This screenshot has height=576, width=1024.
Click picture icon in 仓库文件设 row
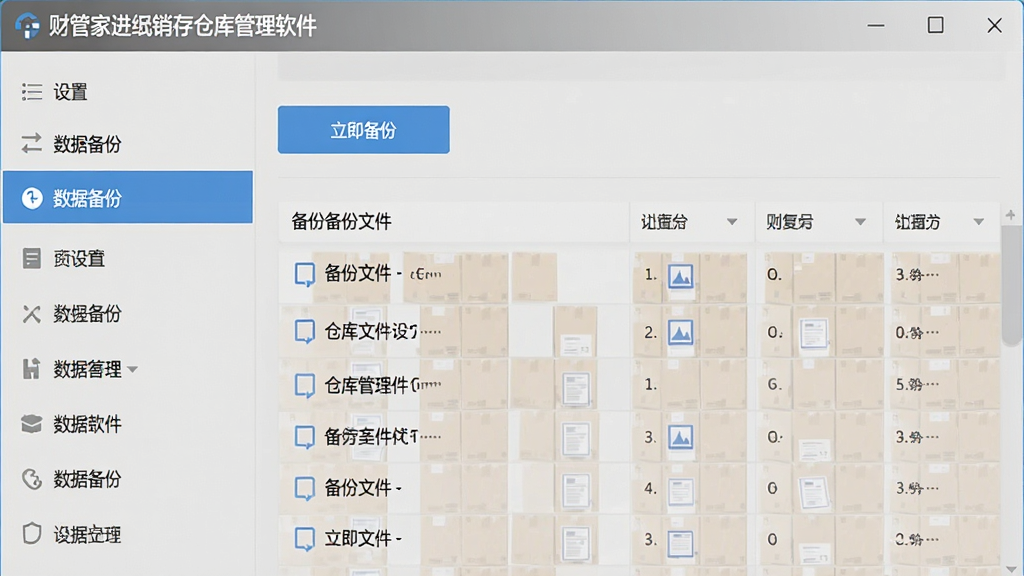click(x=680, y=332)
